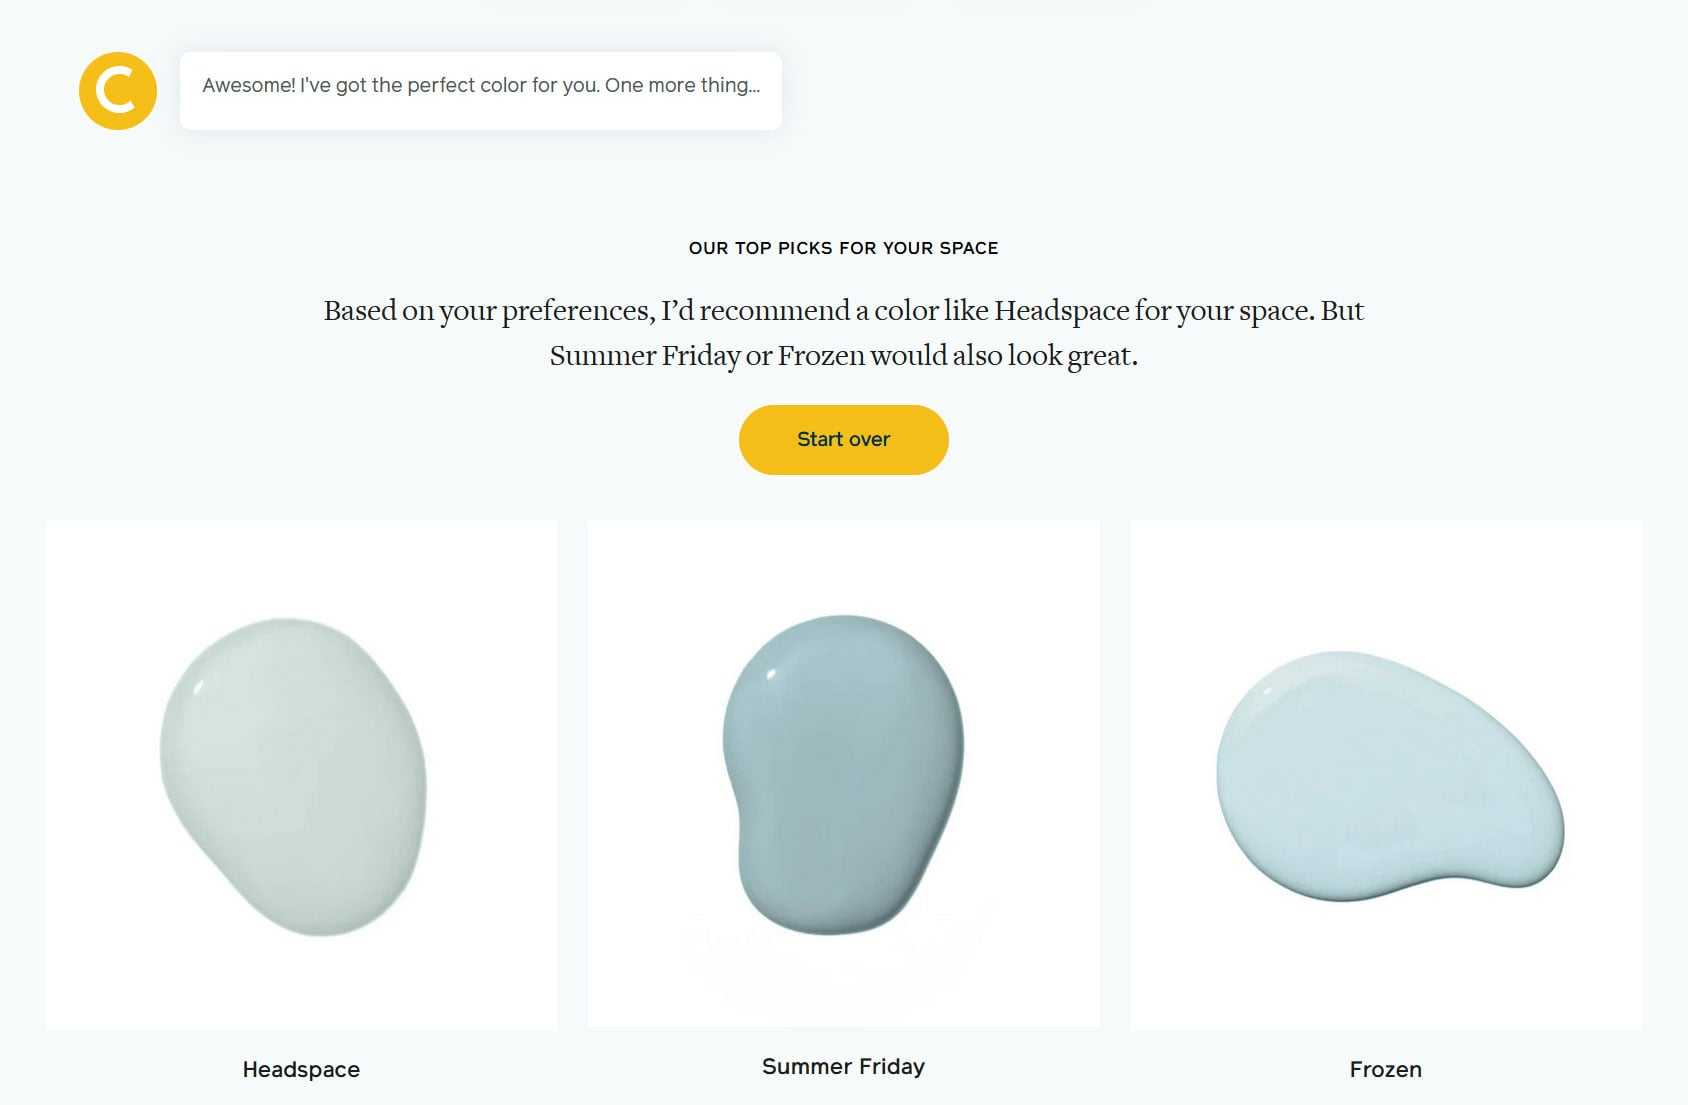This screenshot has width=1688, height=1105.
Task: Click Summer Friday in the recommendation sentence
Action: tap(645, 356)
